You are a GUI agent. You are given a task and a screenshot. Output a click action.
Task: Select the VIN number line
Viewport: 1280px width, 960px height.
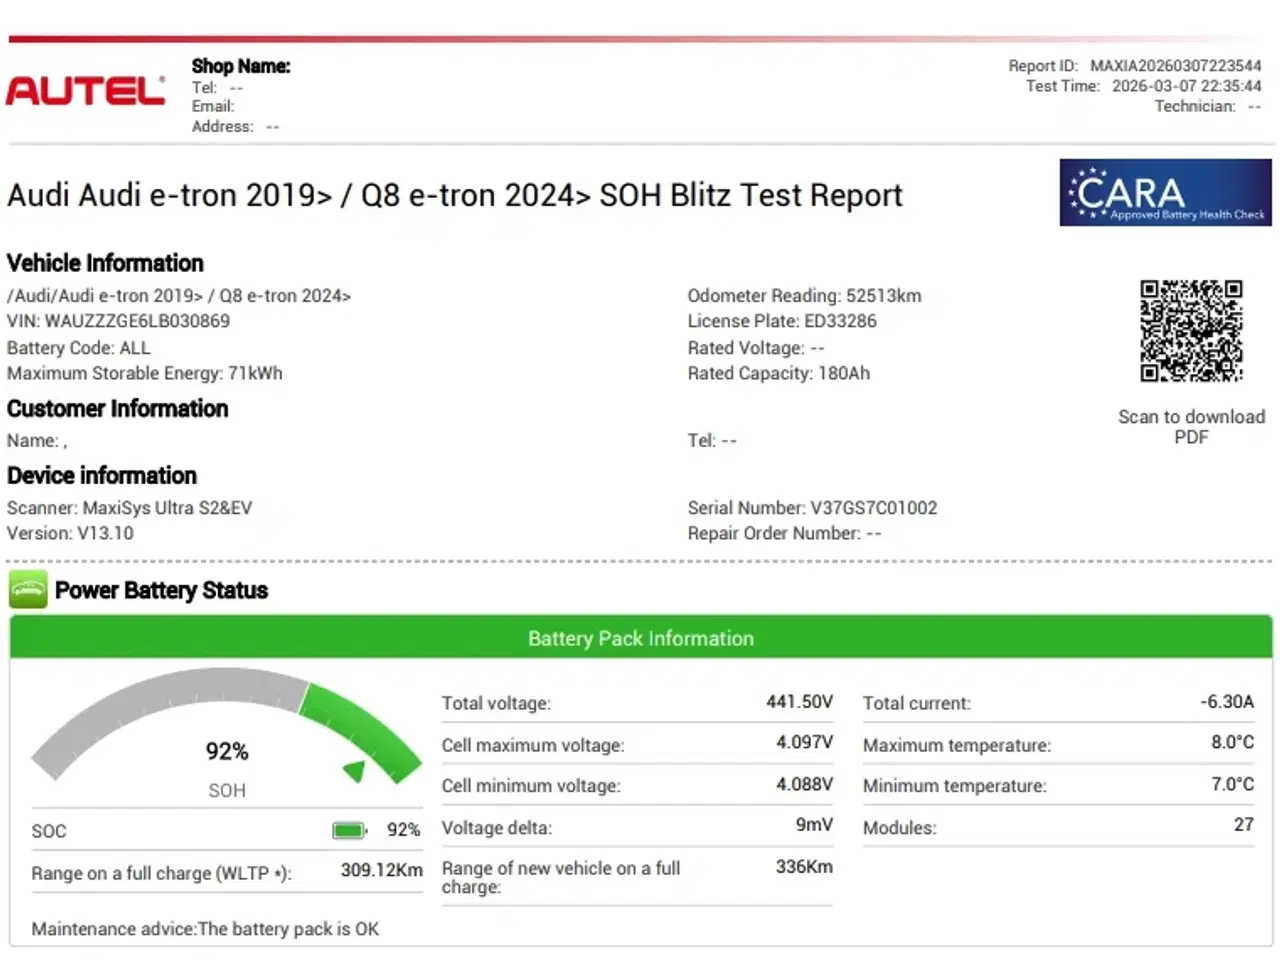pyautogui.click(x=118, y=321)
